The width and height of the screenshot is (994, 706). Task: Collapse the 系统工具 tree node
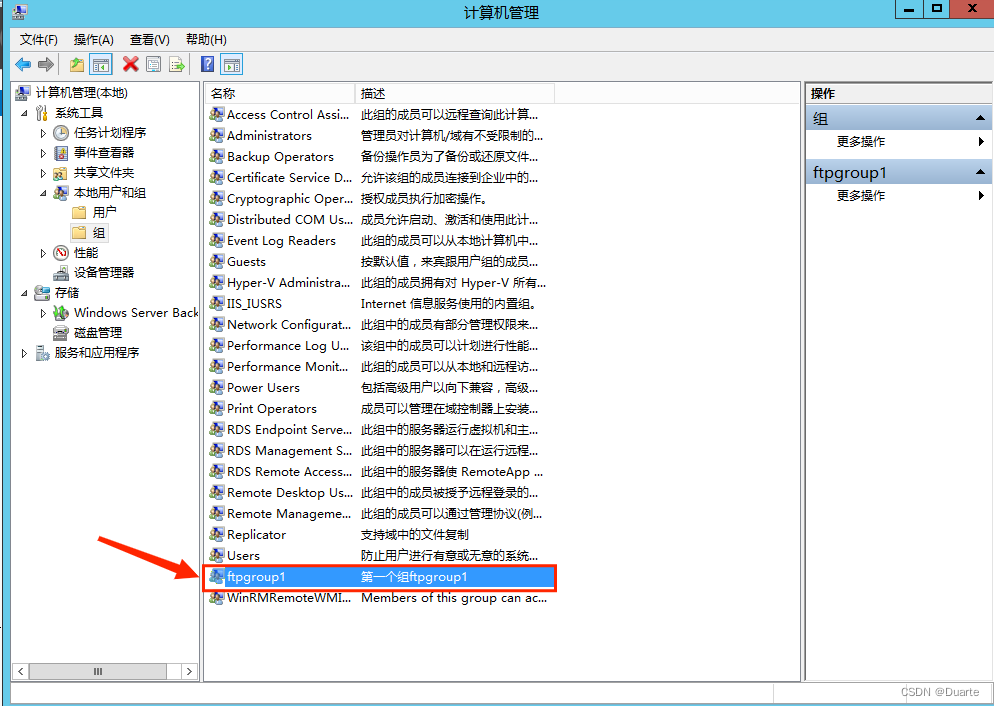pos(25,113)
